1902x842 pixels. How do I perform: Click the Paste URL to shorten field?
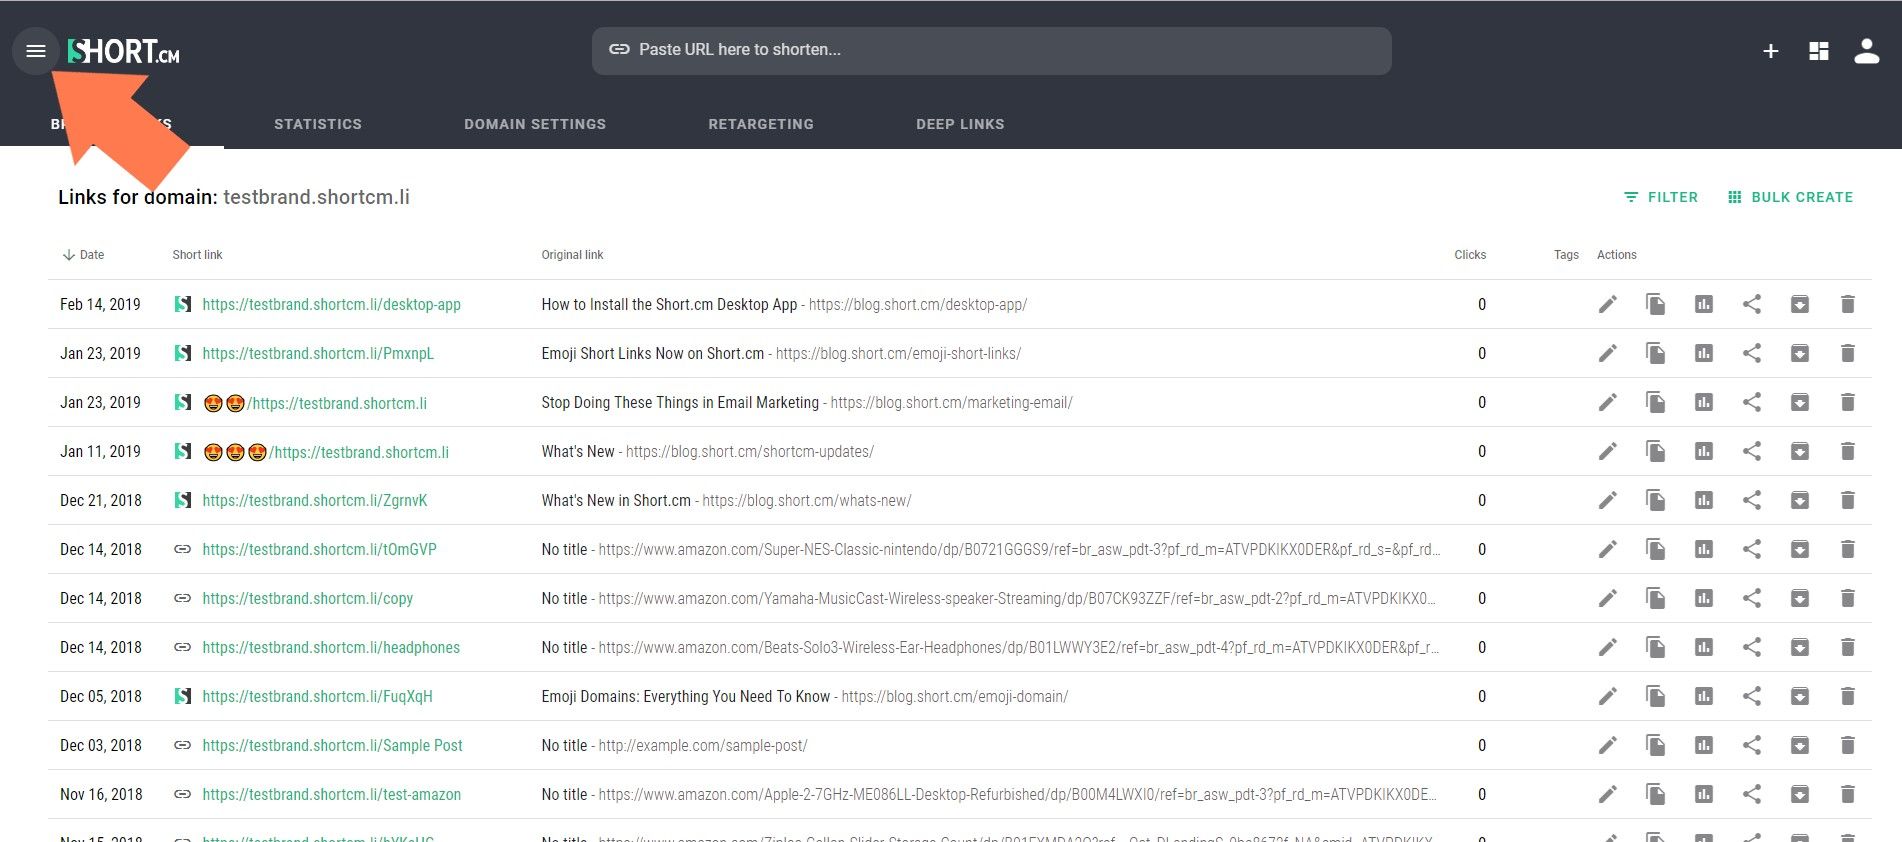991,50
